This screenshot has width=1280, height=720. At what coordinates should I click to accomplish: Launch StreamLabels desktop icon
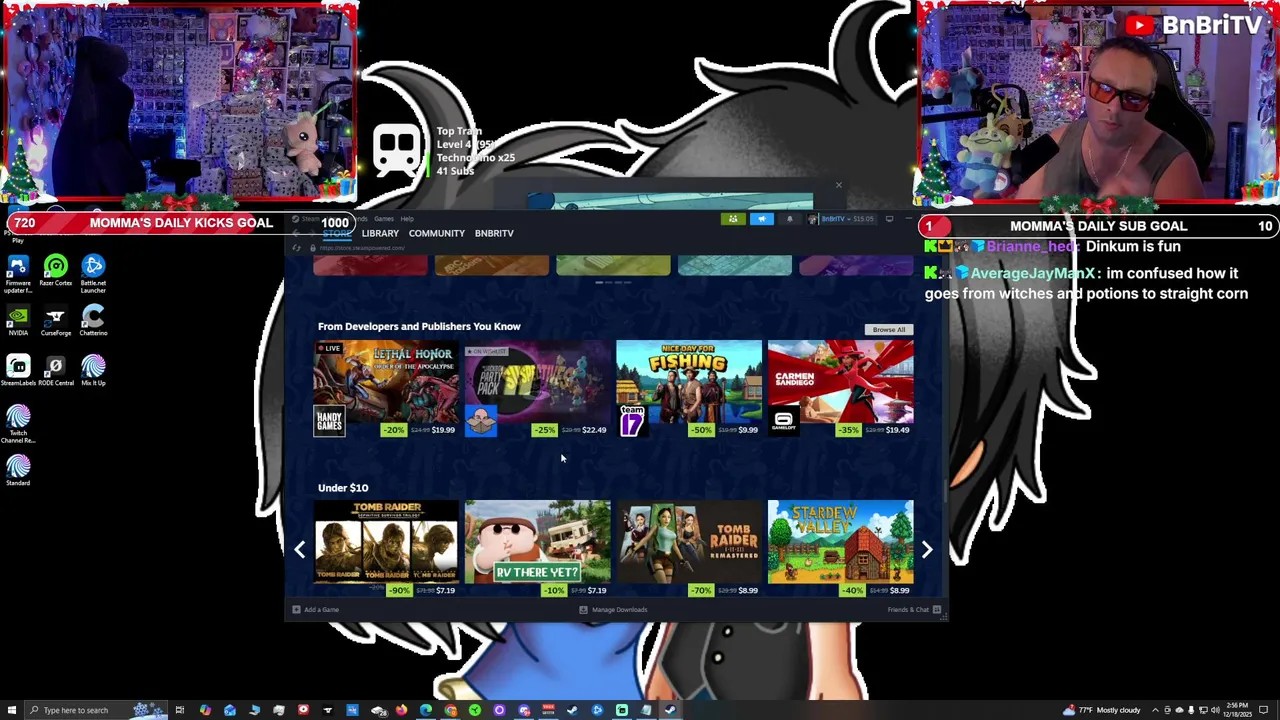point(18,371)
